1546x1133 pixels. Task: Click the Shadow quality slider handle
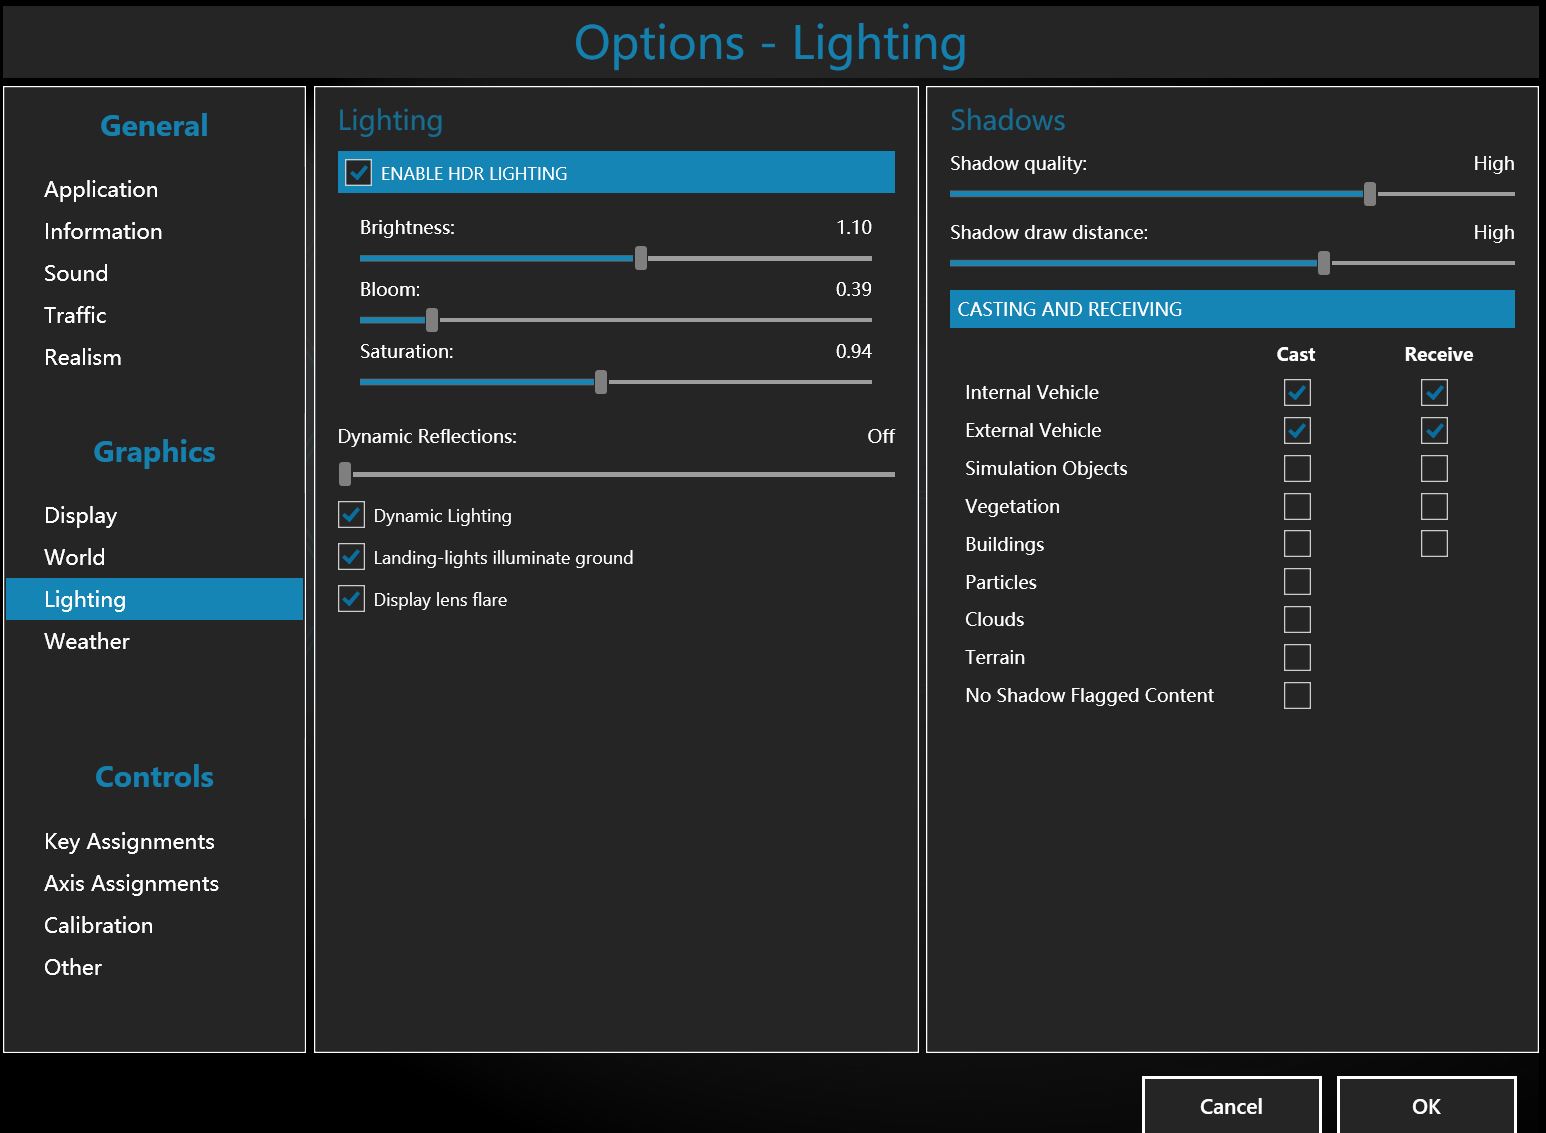(1370, 194)
